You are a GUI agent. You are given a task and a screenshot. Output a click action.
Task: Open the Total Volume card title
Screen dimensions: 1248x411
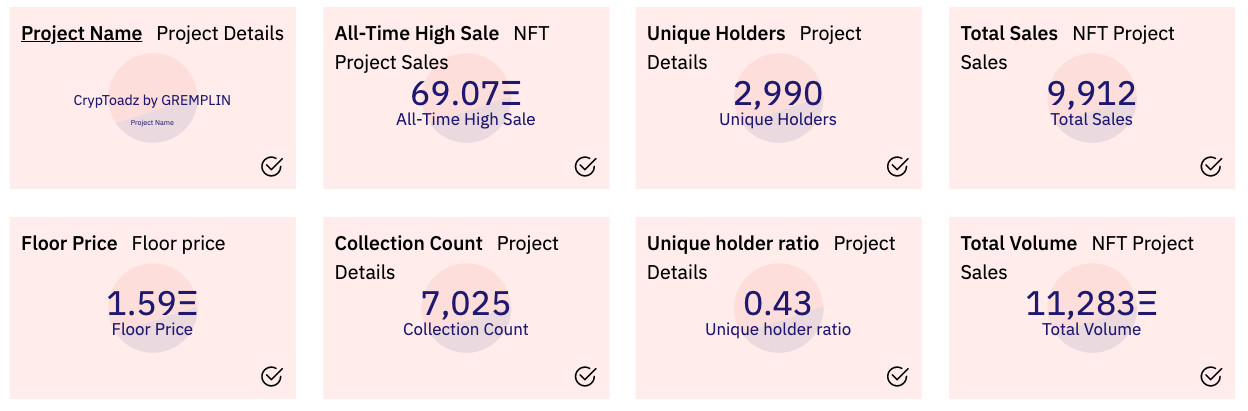pos(1019,243)
